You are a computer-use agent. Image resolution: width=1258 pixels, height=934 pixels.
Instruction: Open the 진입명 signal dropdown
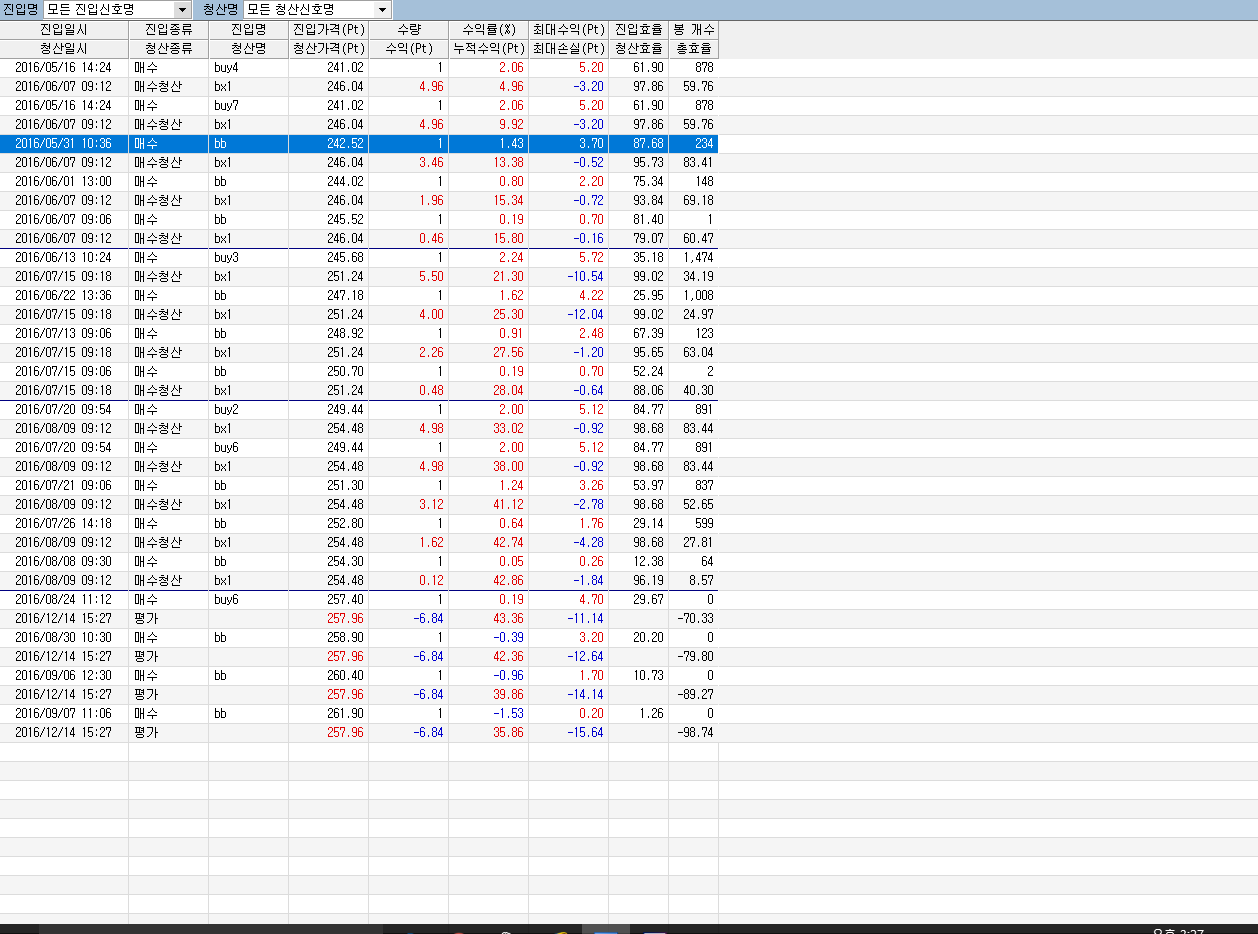click(x=116, y=9)
